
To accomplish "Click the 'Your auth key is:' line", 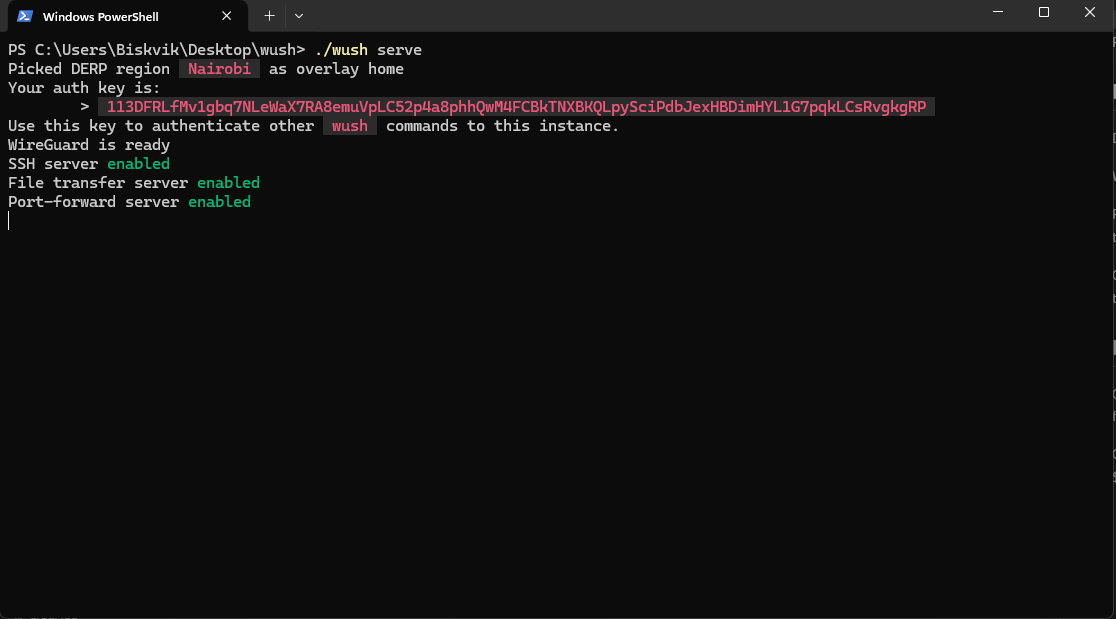I will pos(84,88).
